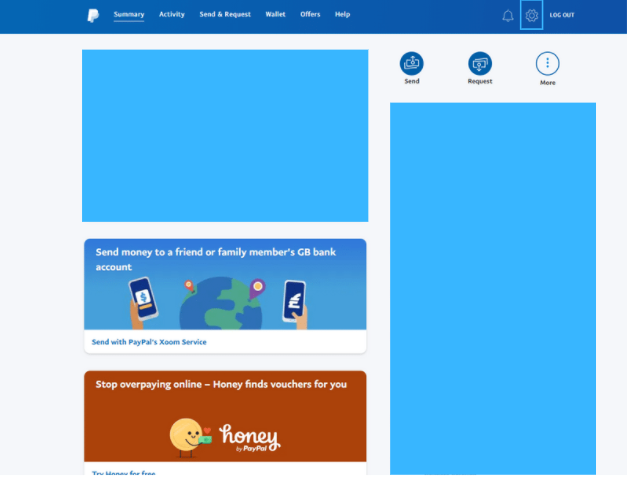
Task: Click Send with PayPal's Xoom Service link
Action: pos(149,343)
